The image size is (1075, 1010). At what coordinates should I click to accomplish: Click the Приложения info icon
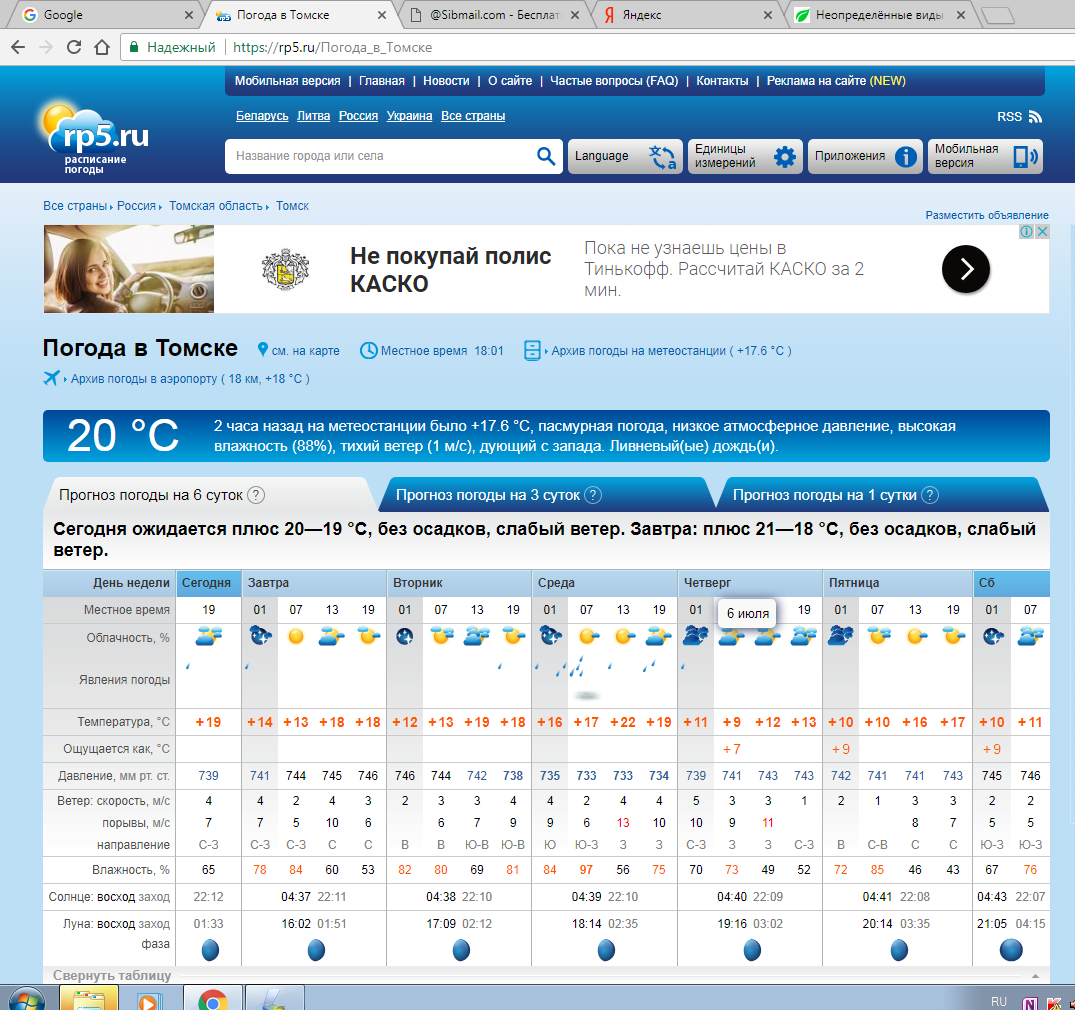[906, 157]
